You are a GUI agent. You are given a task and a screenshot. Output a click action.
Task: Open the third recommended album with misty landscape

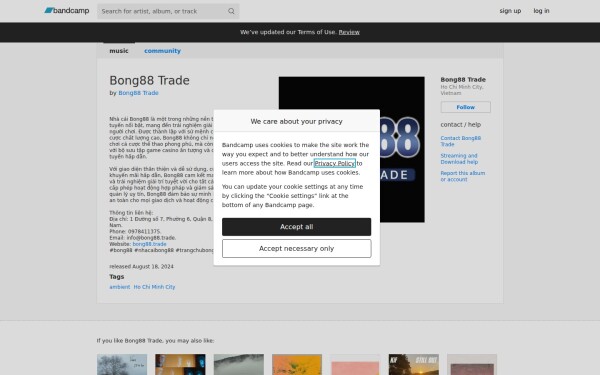point(239,364)
